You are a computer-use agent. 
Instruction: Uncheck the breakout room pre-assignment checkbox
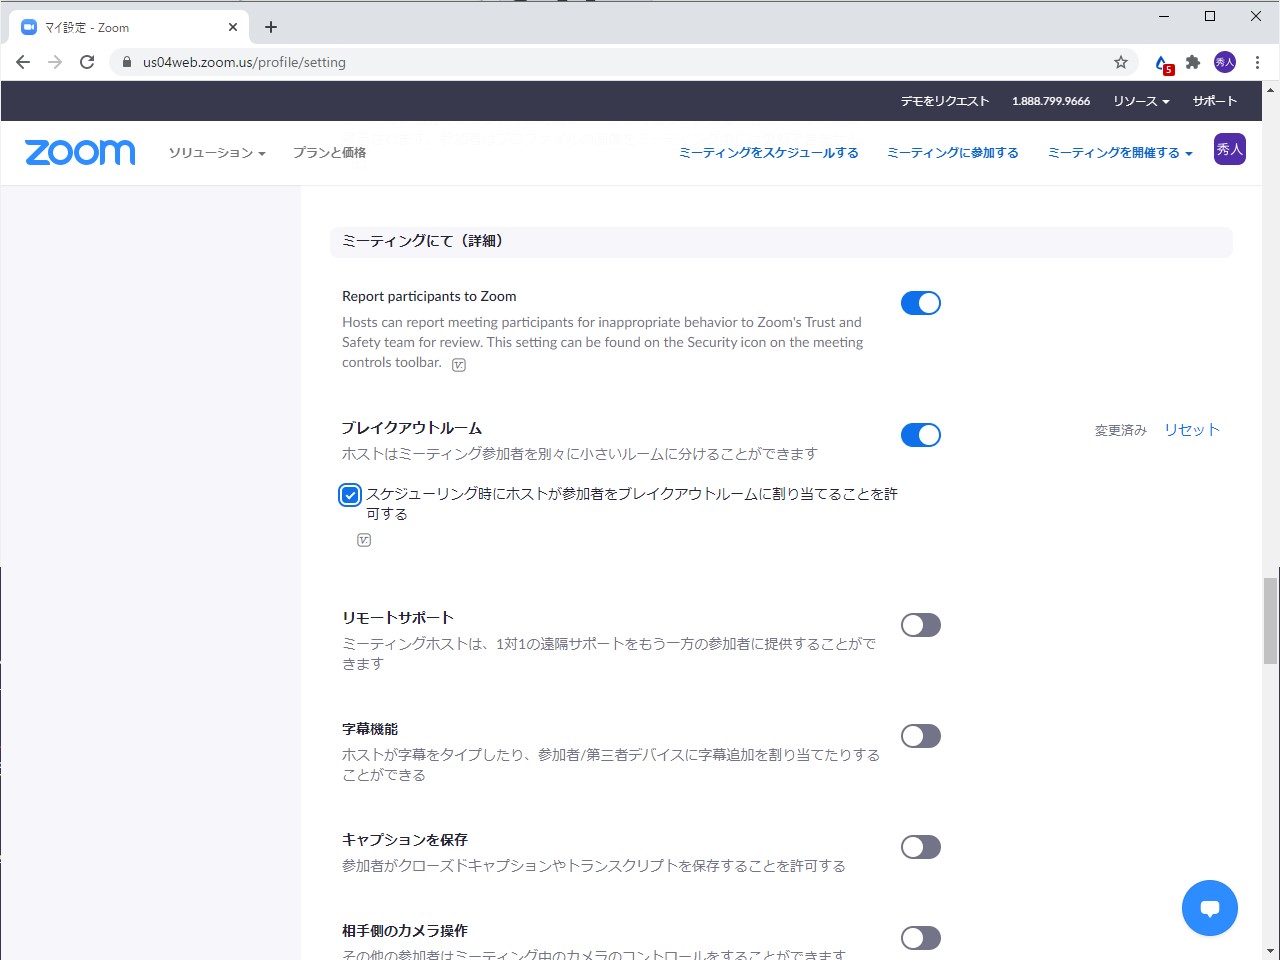[x=349, y=494]
